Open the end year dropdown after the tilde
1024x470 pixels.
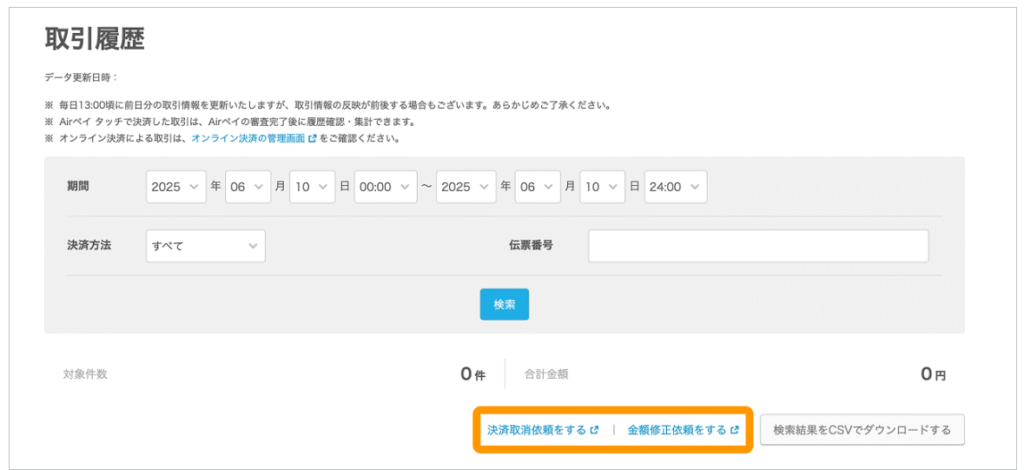pyautogui.click(x=465, y=187)
